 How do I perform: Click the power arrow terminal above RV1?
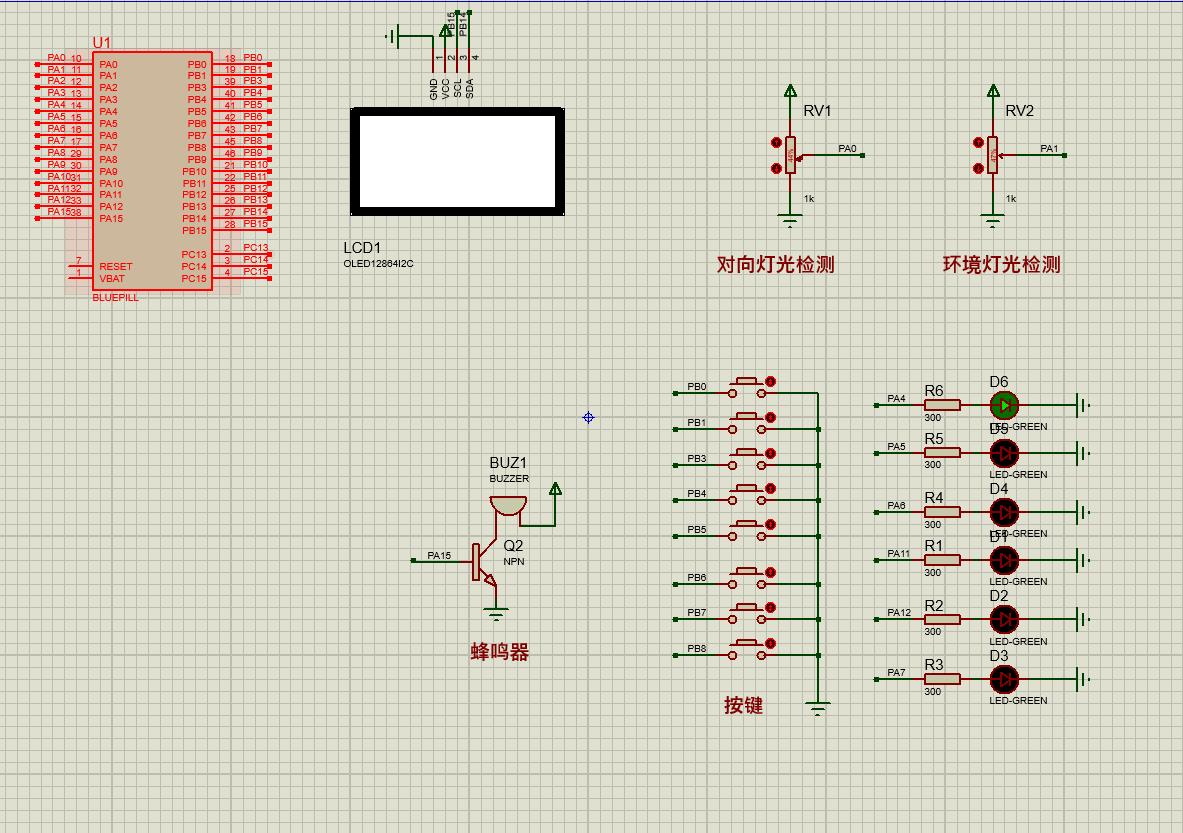coord(790,91)
